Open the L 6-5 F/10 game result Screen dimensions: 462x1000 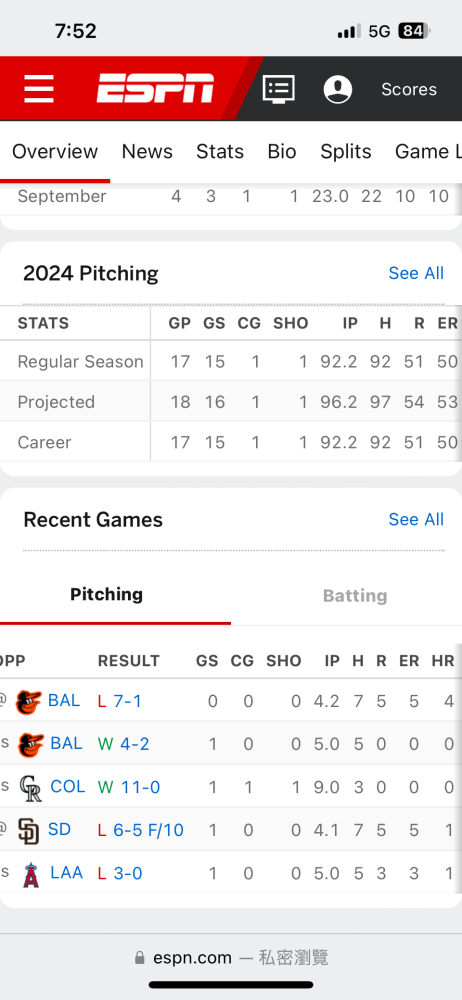pyautogui.click(x=140, y=830)
